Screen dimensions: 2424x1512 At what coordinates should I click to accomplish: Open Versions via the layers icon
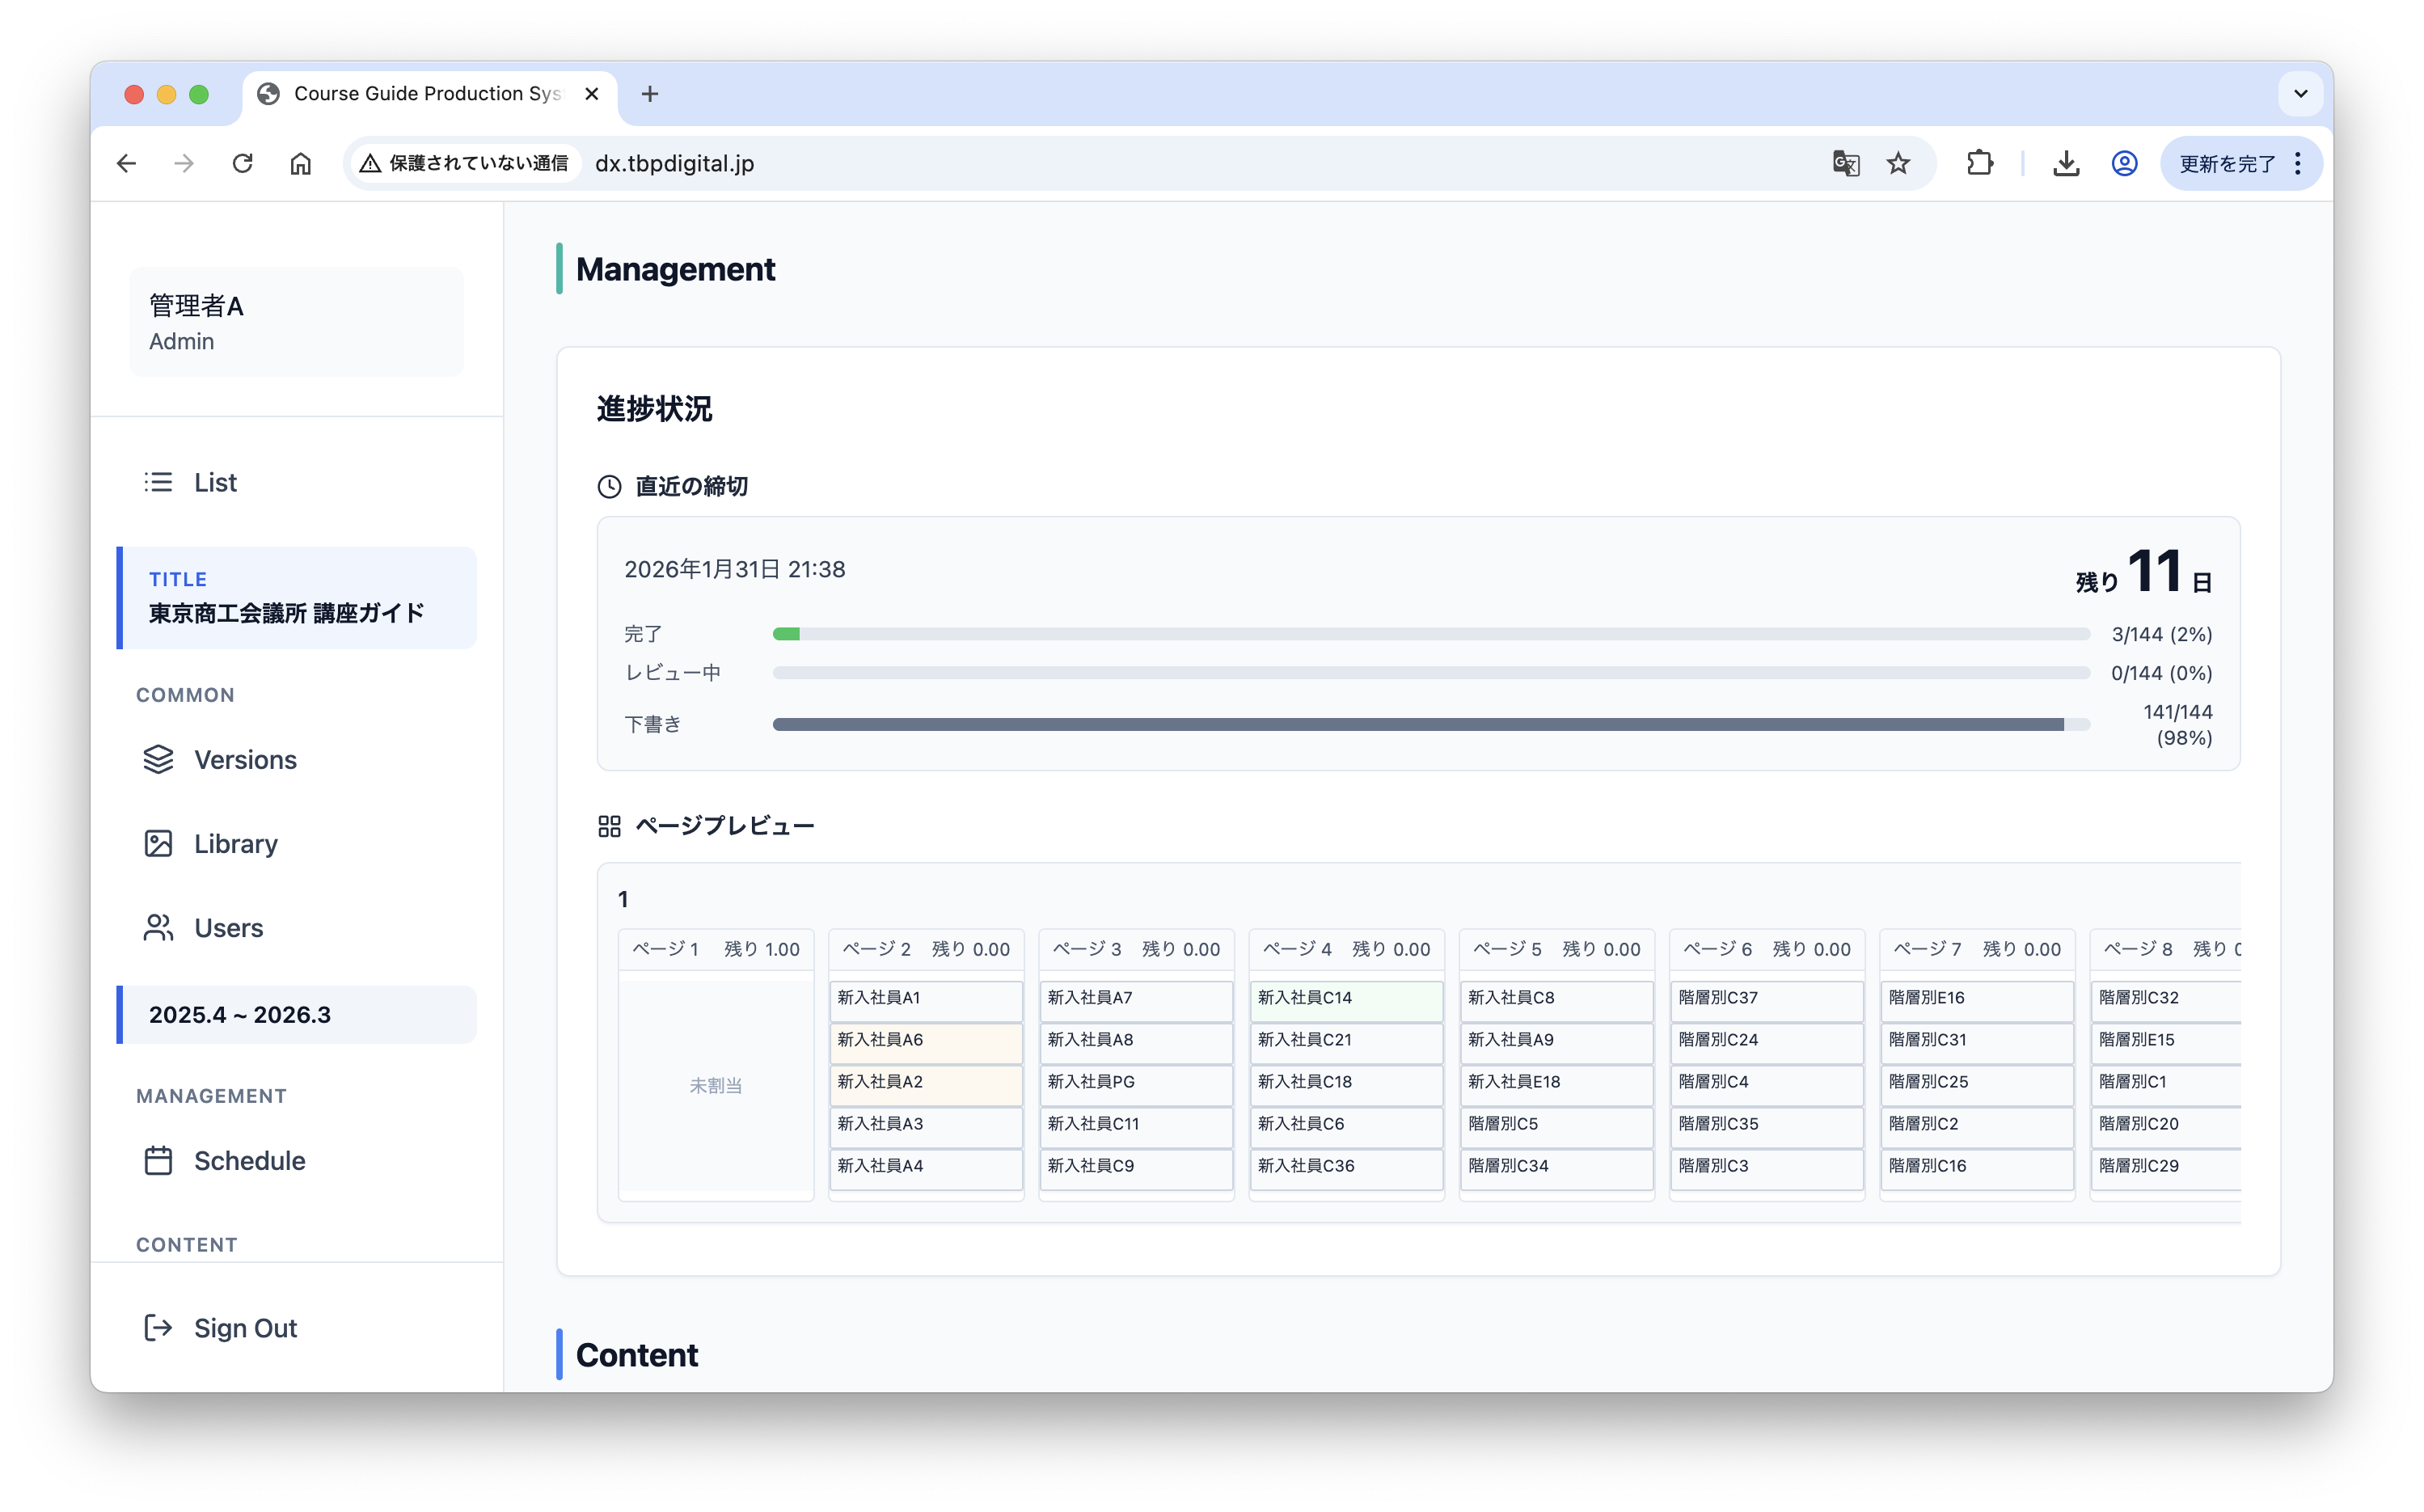[x=158, y=760]
